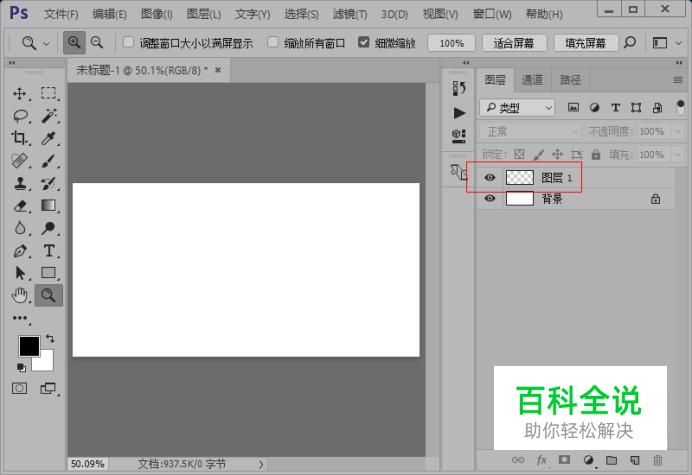Hide the 背景 layer
This screenshot has height=475, width=692.
click(489, 198)
